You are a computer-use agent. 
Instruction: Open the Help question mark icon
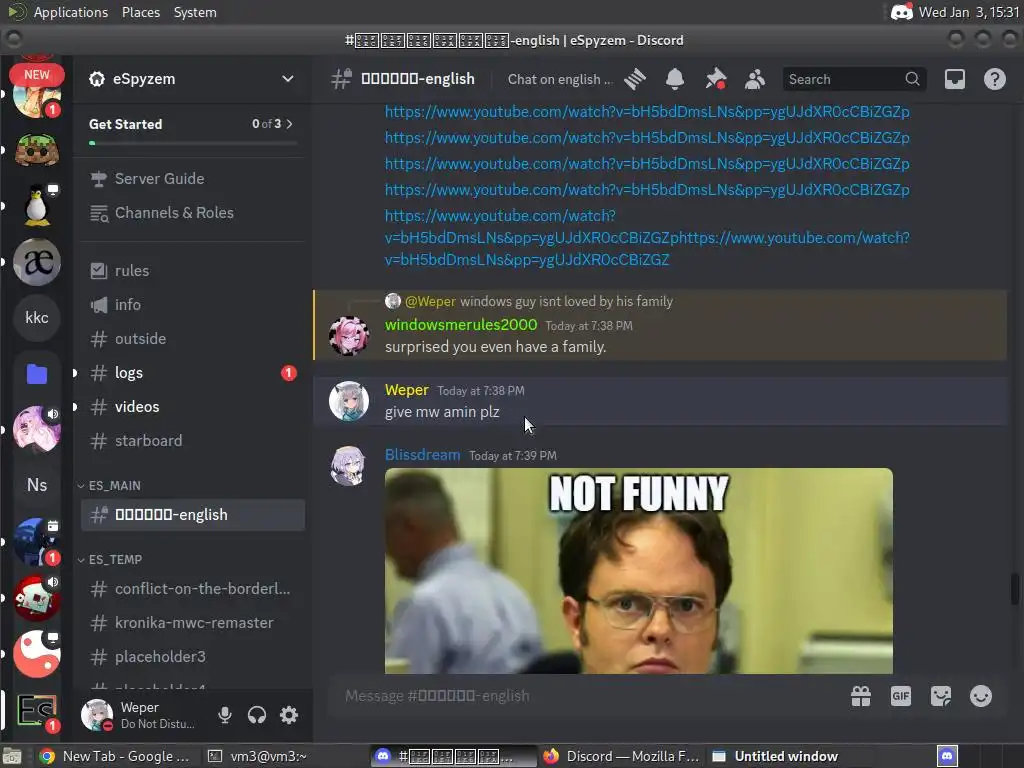click(x=995, y=79)
